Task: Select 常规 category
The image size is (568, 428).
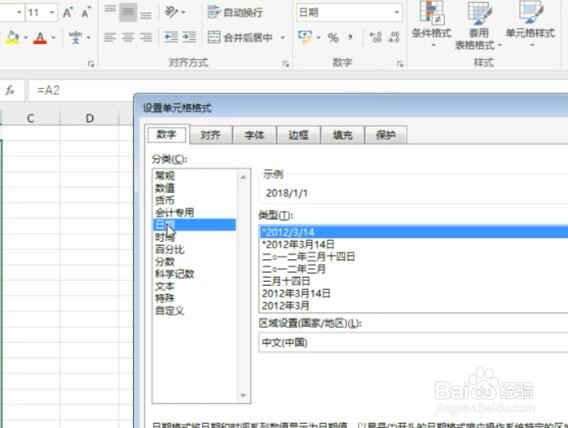Action: coord(165,176)
